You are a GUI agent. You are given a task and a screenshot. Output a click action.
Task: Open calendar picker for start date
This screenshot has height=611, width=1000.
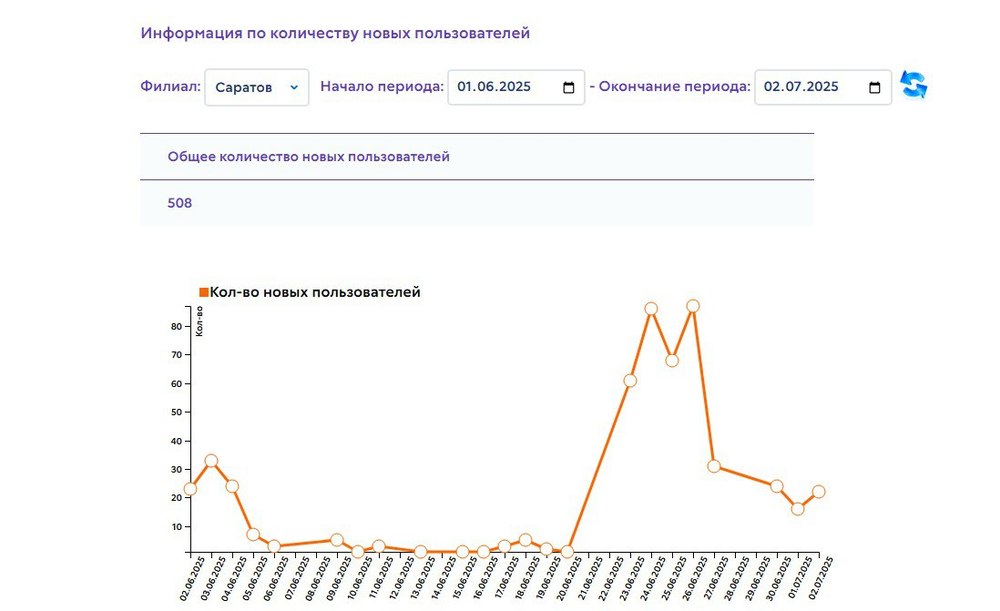pos(568,88)
